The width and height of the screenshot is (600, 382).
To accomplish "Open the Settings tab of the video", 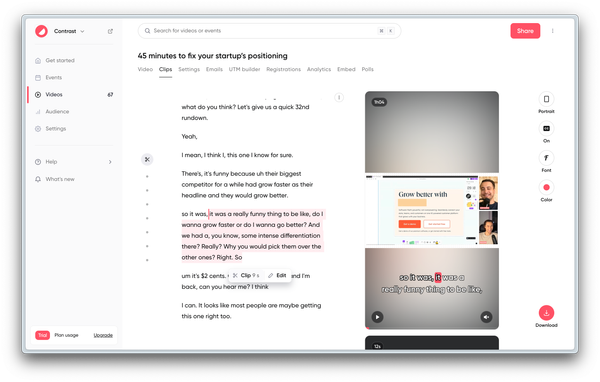I will point(189,69).
